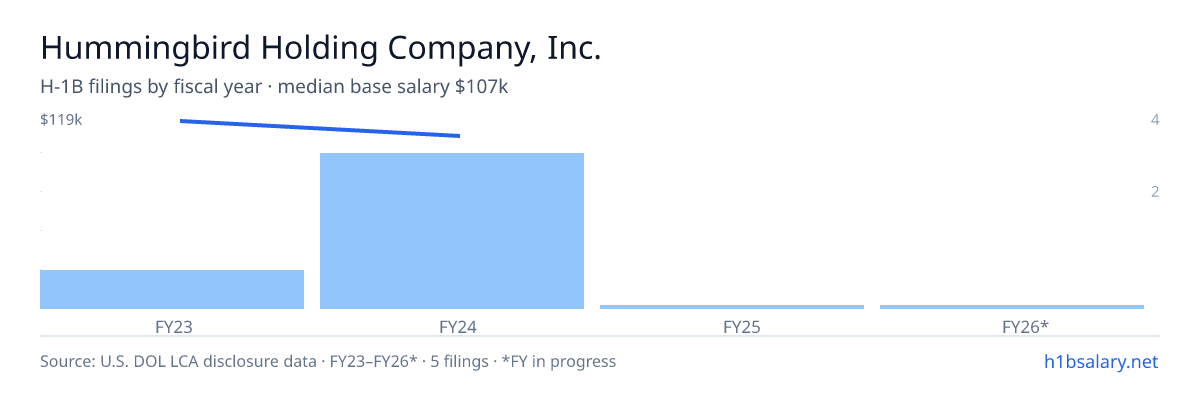Click the FY23 bar in the chart
Viewport: 1200px width, 400px height.
pyautogui.click(x=172, y=289)
